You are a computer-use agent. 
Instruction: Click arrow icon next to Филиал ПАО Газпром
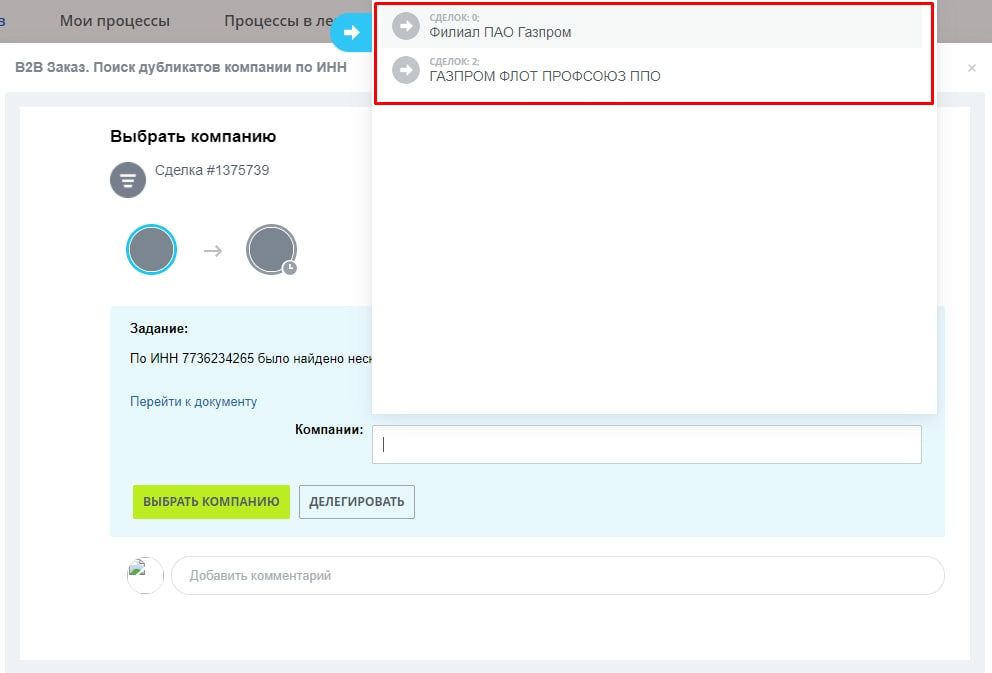pos(406,27)
